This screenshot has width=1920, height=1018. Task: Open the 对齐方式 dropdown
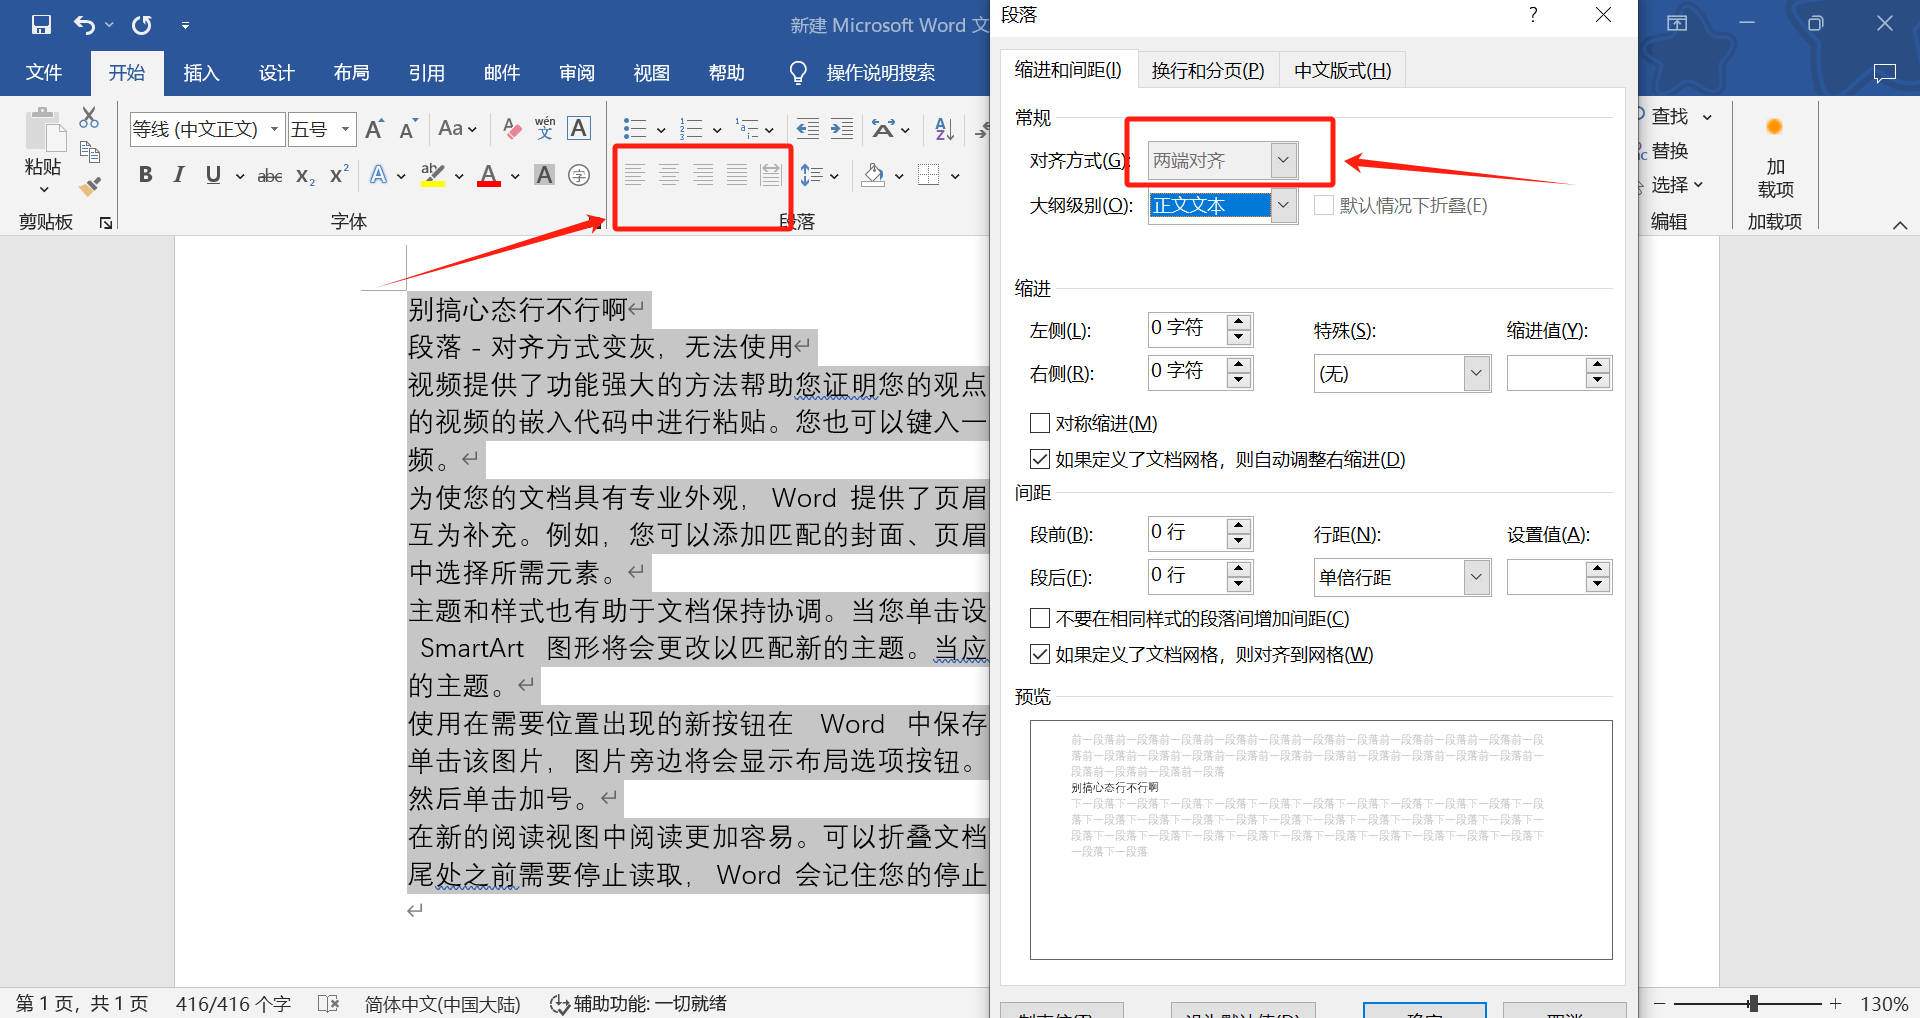click(x=1284, y=160)
